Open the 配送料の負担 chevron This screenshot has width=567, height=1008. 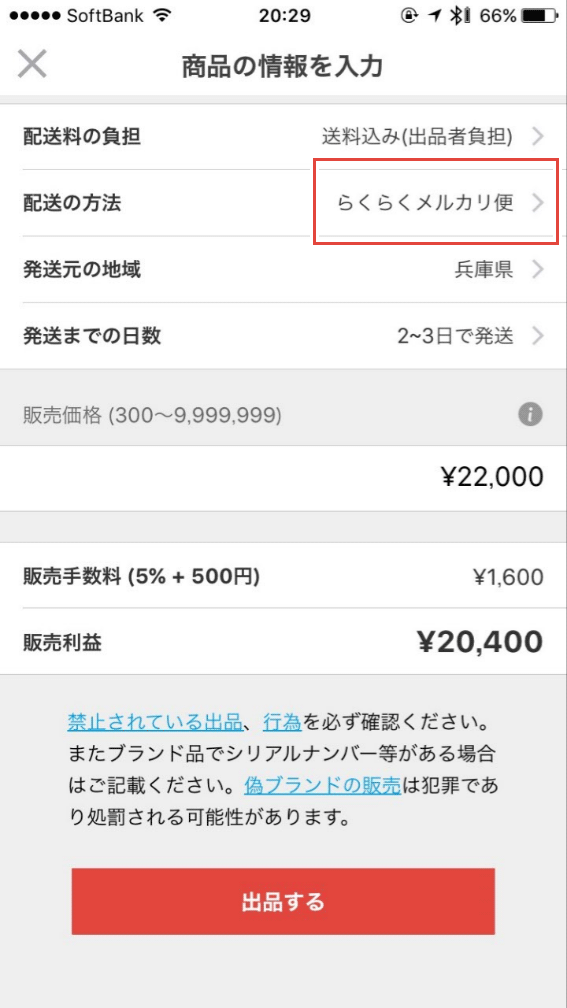coord(538,136)
